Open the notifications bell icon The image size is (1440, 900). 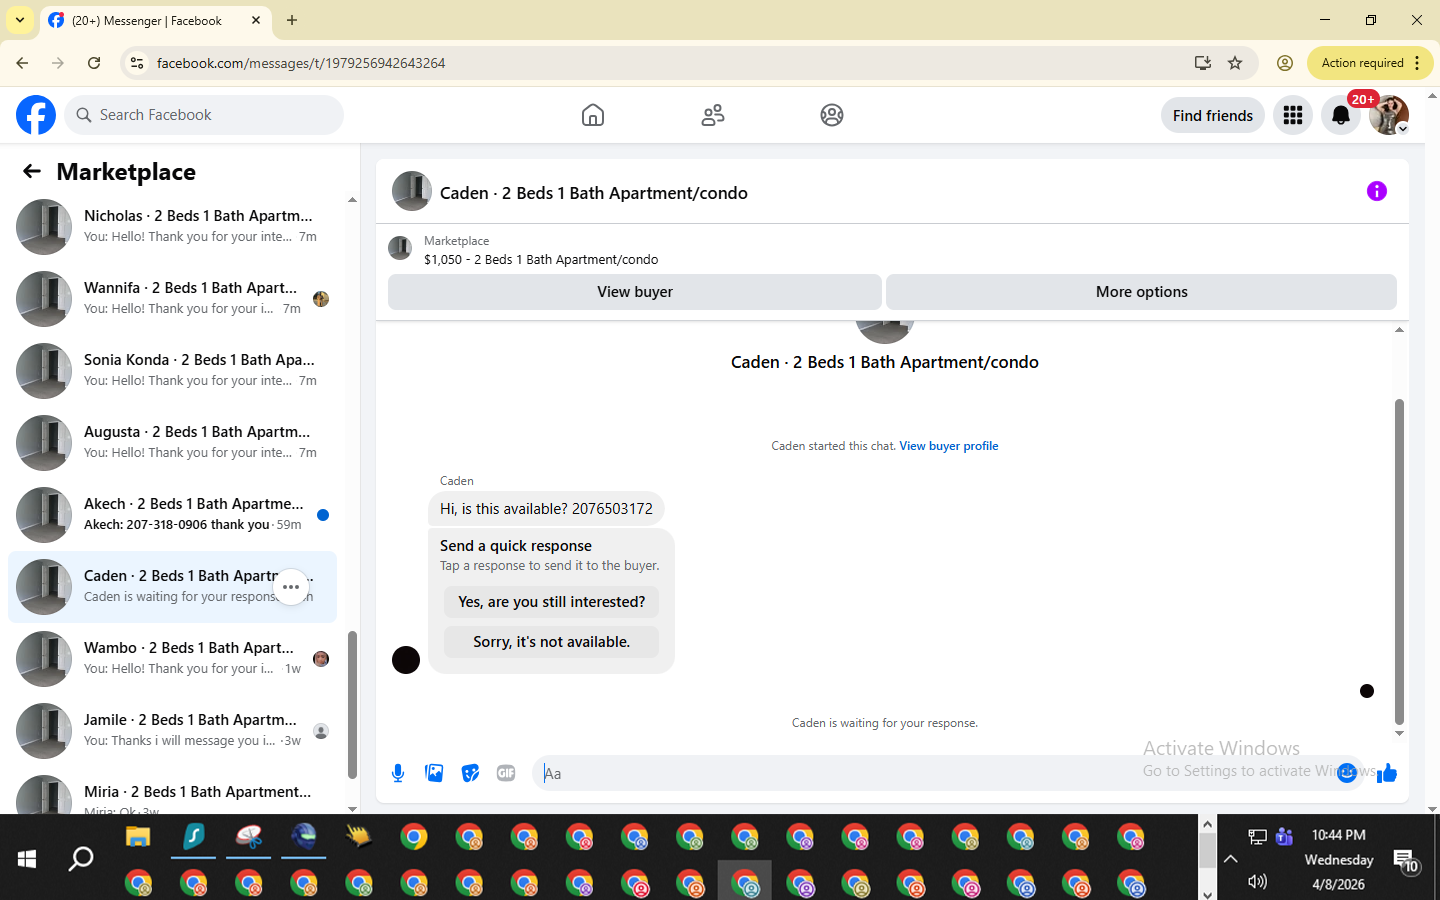1341,115
